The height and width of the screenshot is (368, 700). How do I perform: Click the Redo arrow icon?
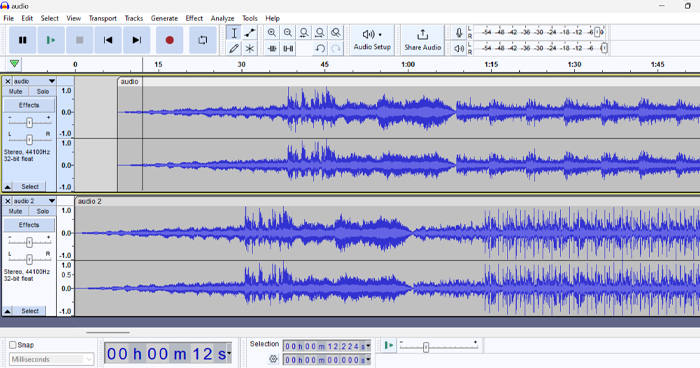click(x=336, y=48)
